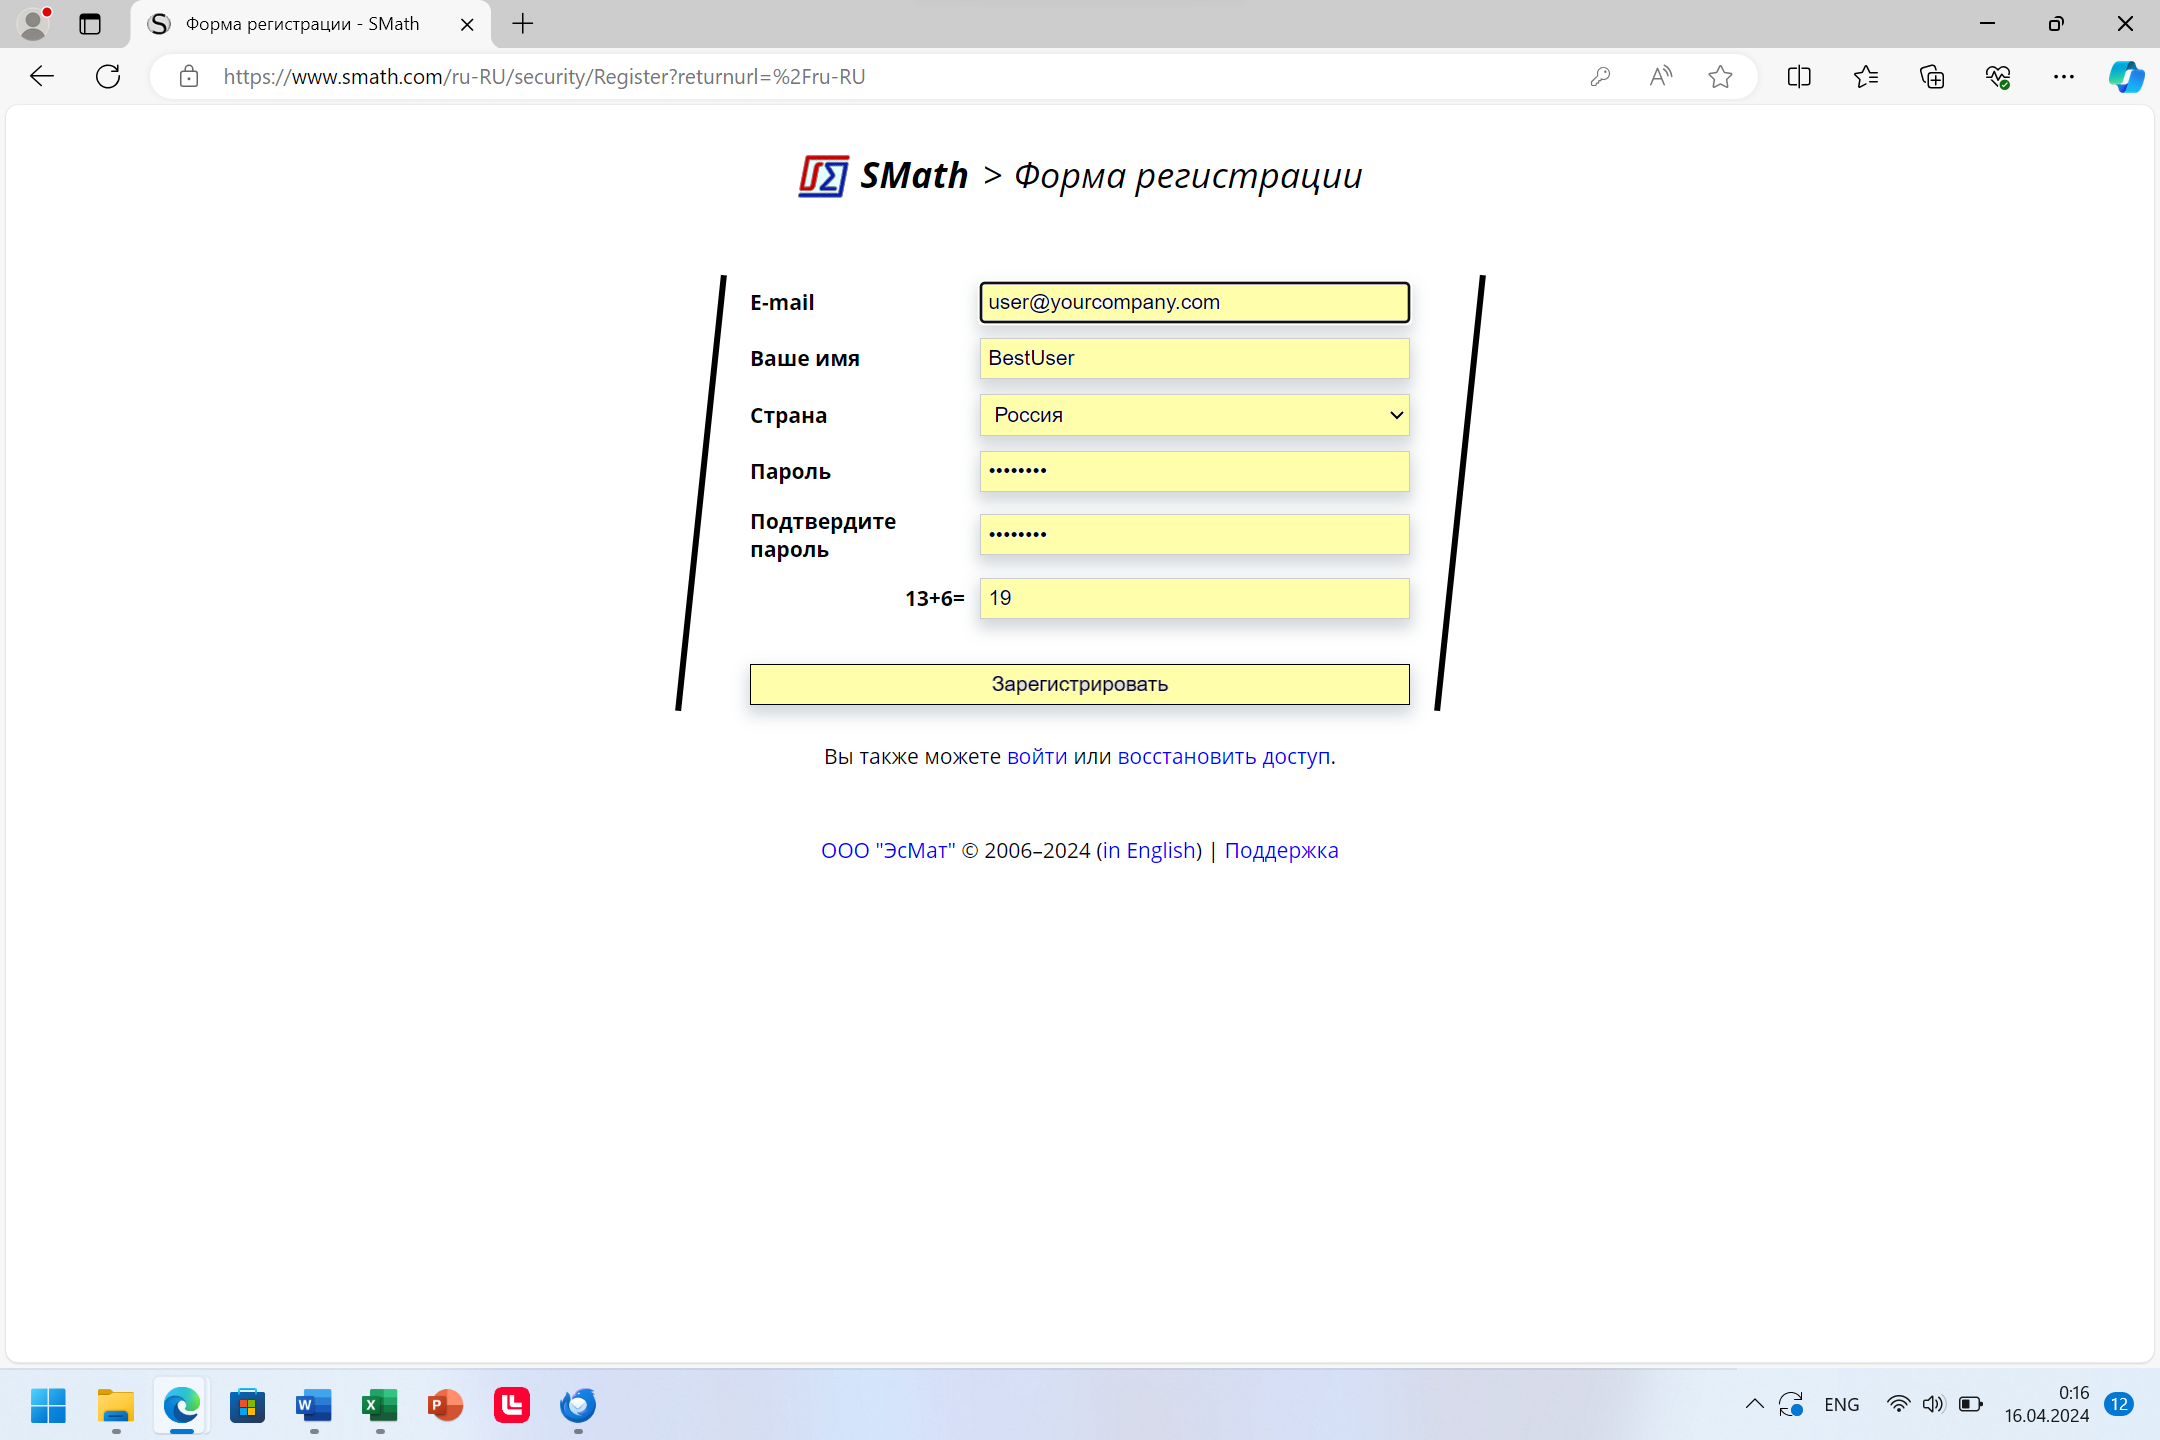Click the SMath logo
The width and height of the screenshot is (2160, 1440).
(824, 176)
